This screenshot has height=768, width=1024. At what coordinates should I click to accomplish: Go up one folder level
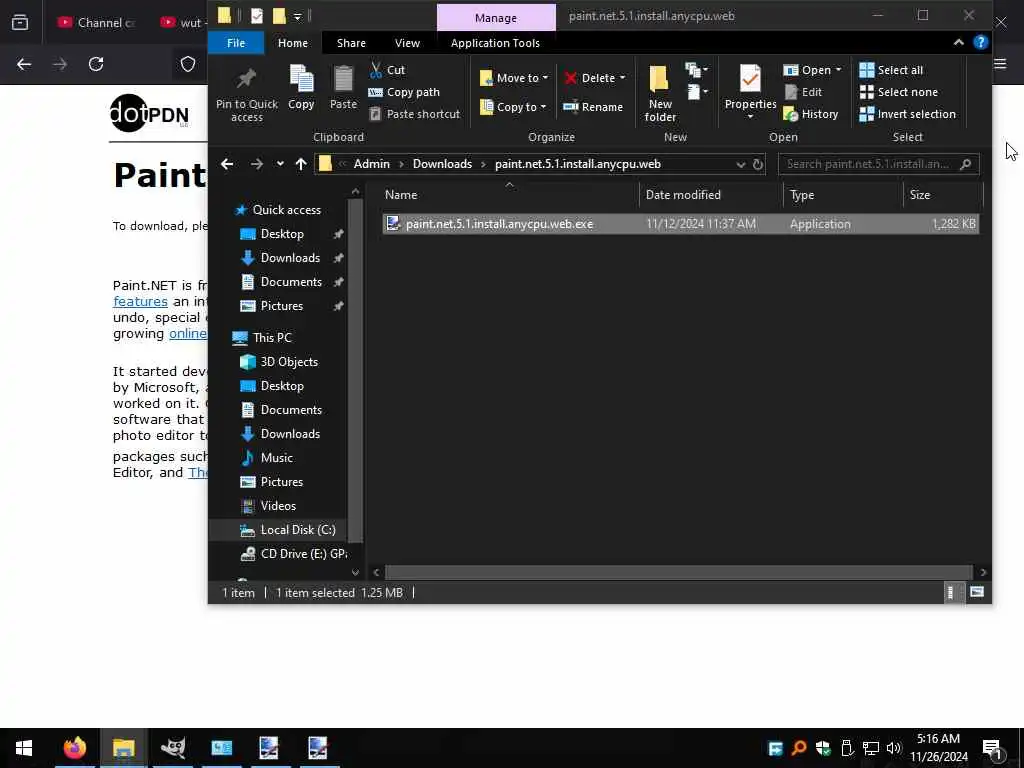[300, 164]
